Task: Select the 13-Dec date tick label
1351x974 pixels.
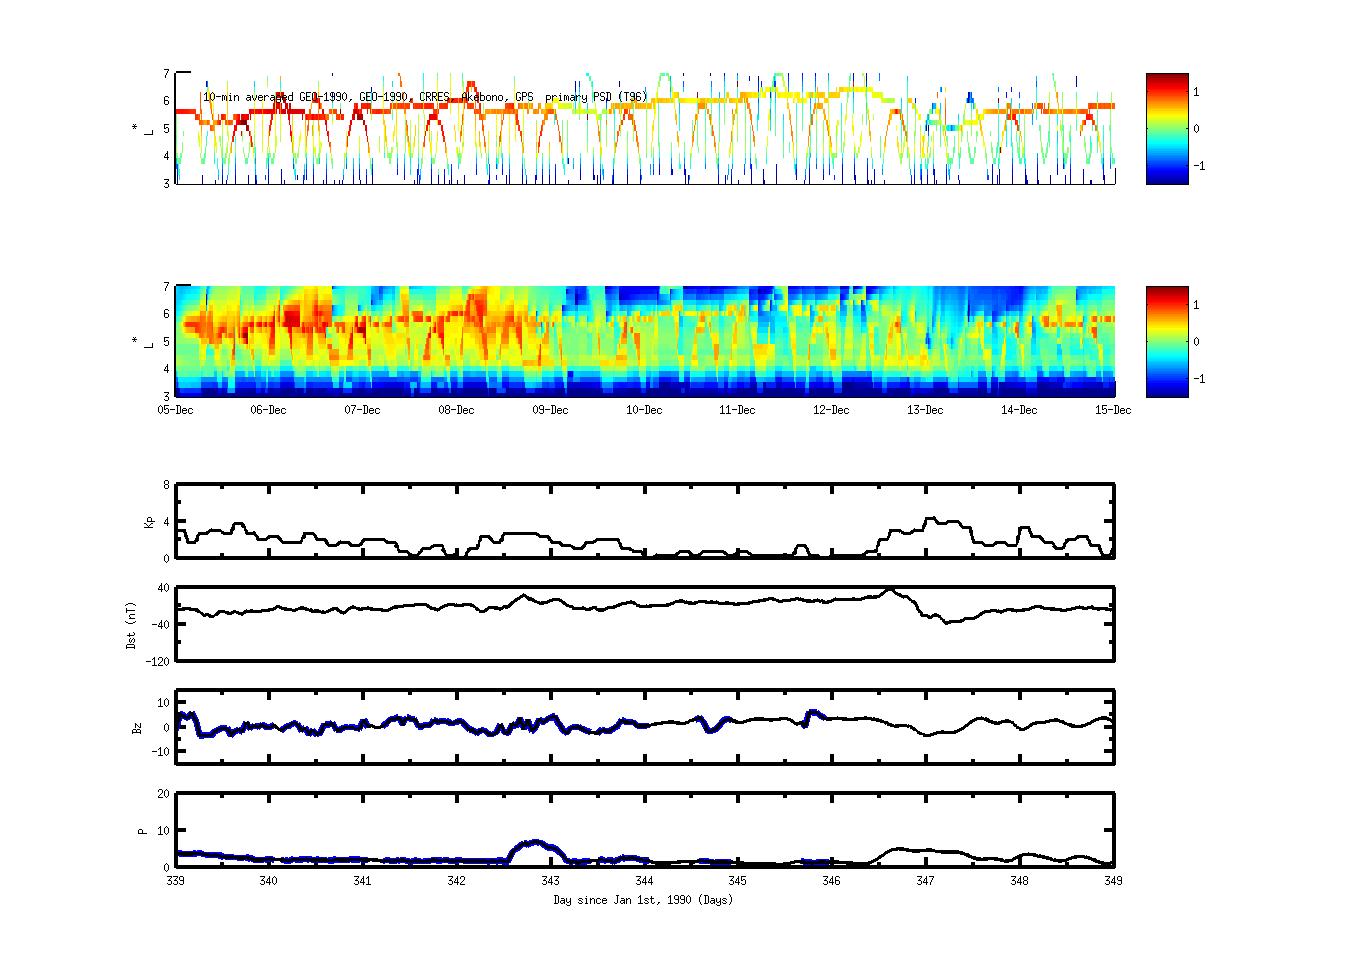Action: pyautogui.click(x=925, y=410)
